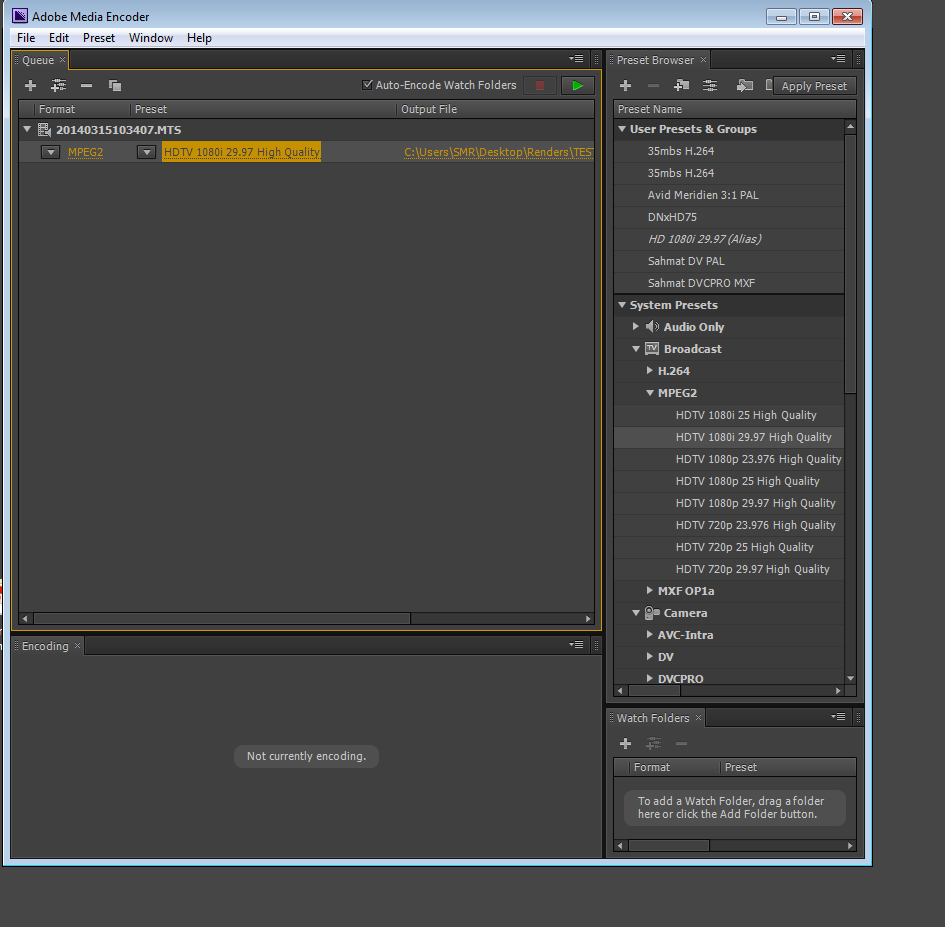
Task: Select DNxHD75 user preset
Action: [729, 217]
